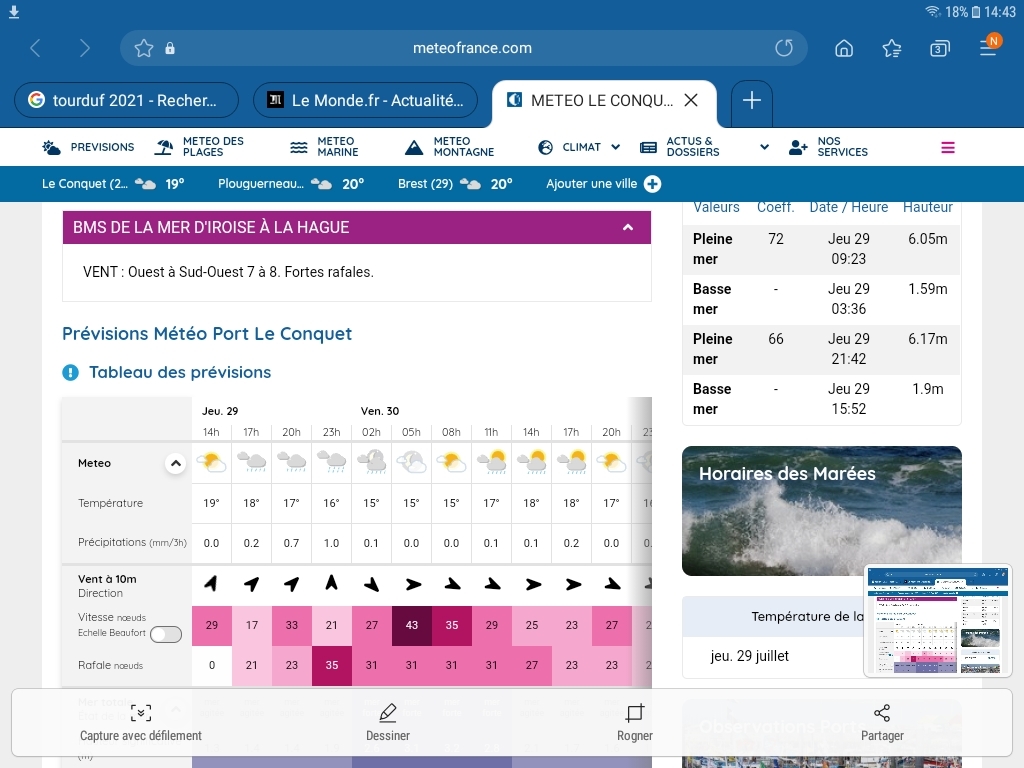The height and width of the screenshot is (768, 1024).
Task: Click Tableau des prévisions info icon
Action: pos(71,372)
